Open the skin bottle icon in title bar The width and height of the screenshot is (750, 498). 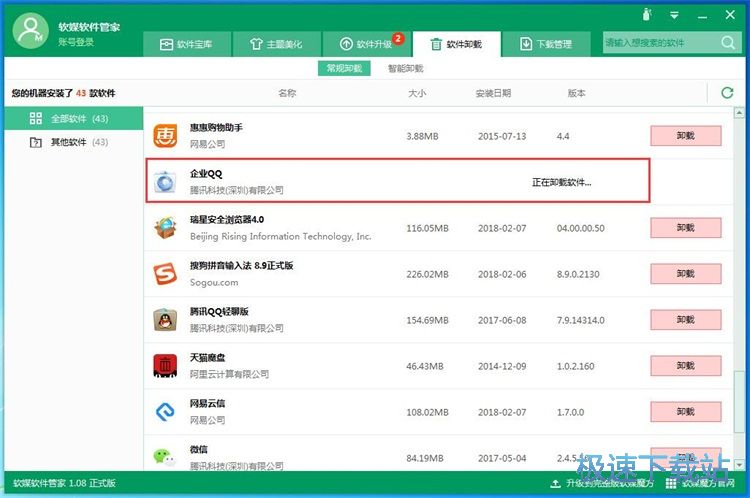(x=647, y=15)
